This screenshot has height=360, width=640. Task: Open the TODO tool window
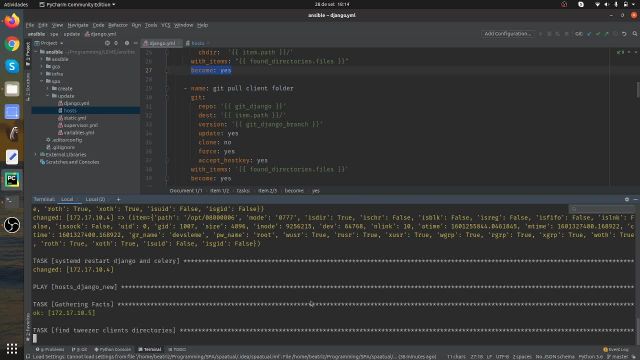(177, 349)
